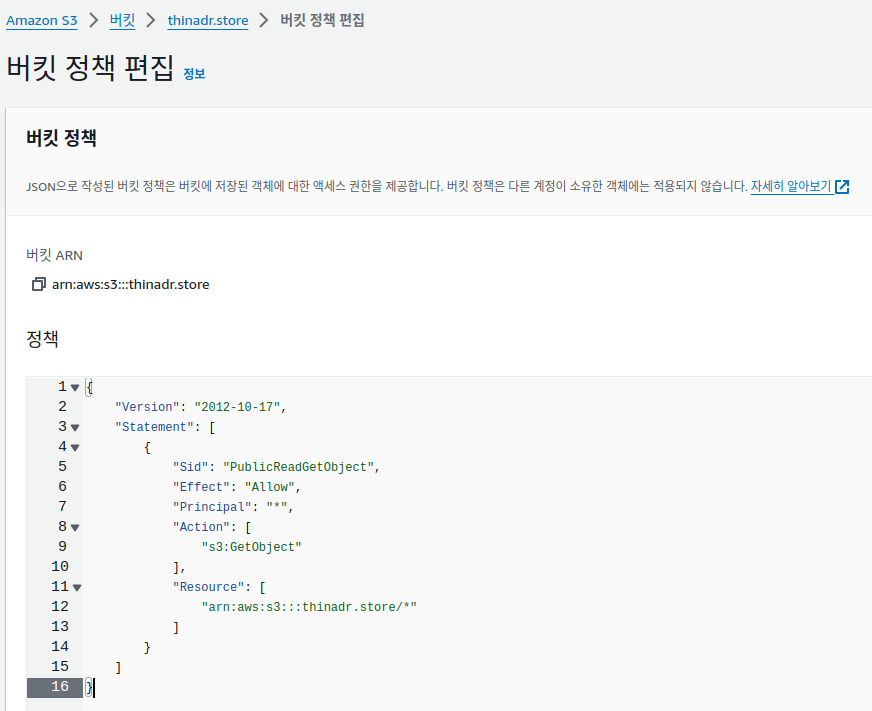Place cursor on "2012-10-17" version value
The image size is (872, 711).
coord(237,407)
